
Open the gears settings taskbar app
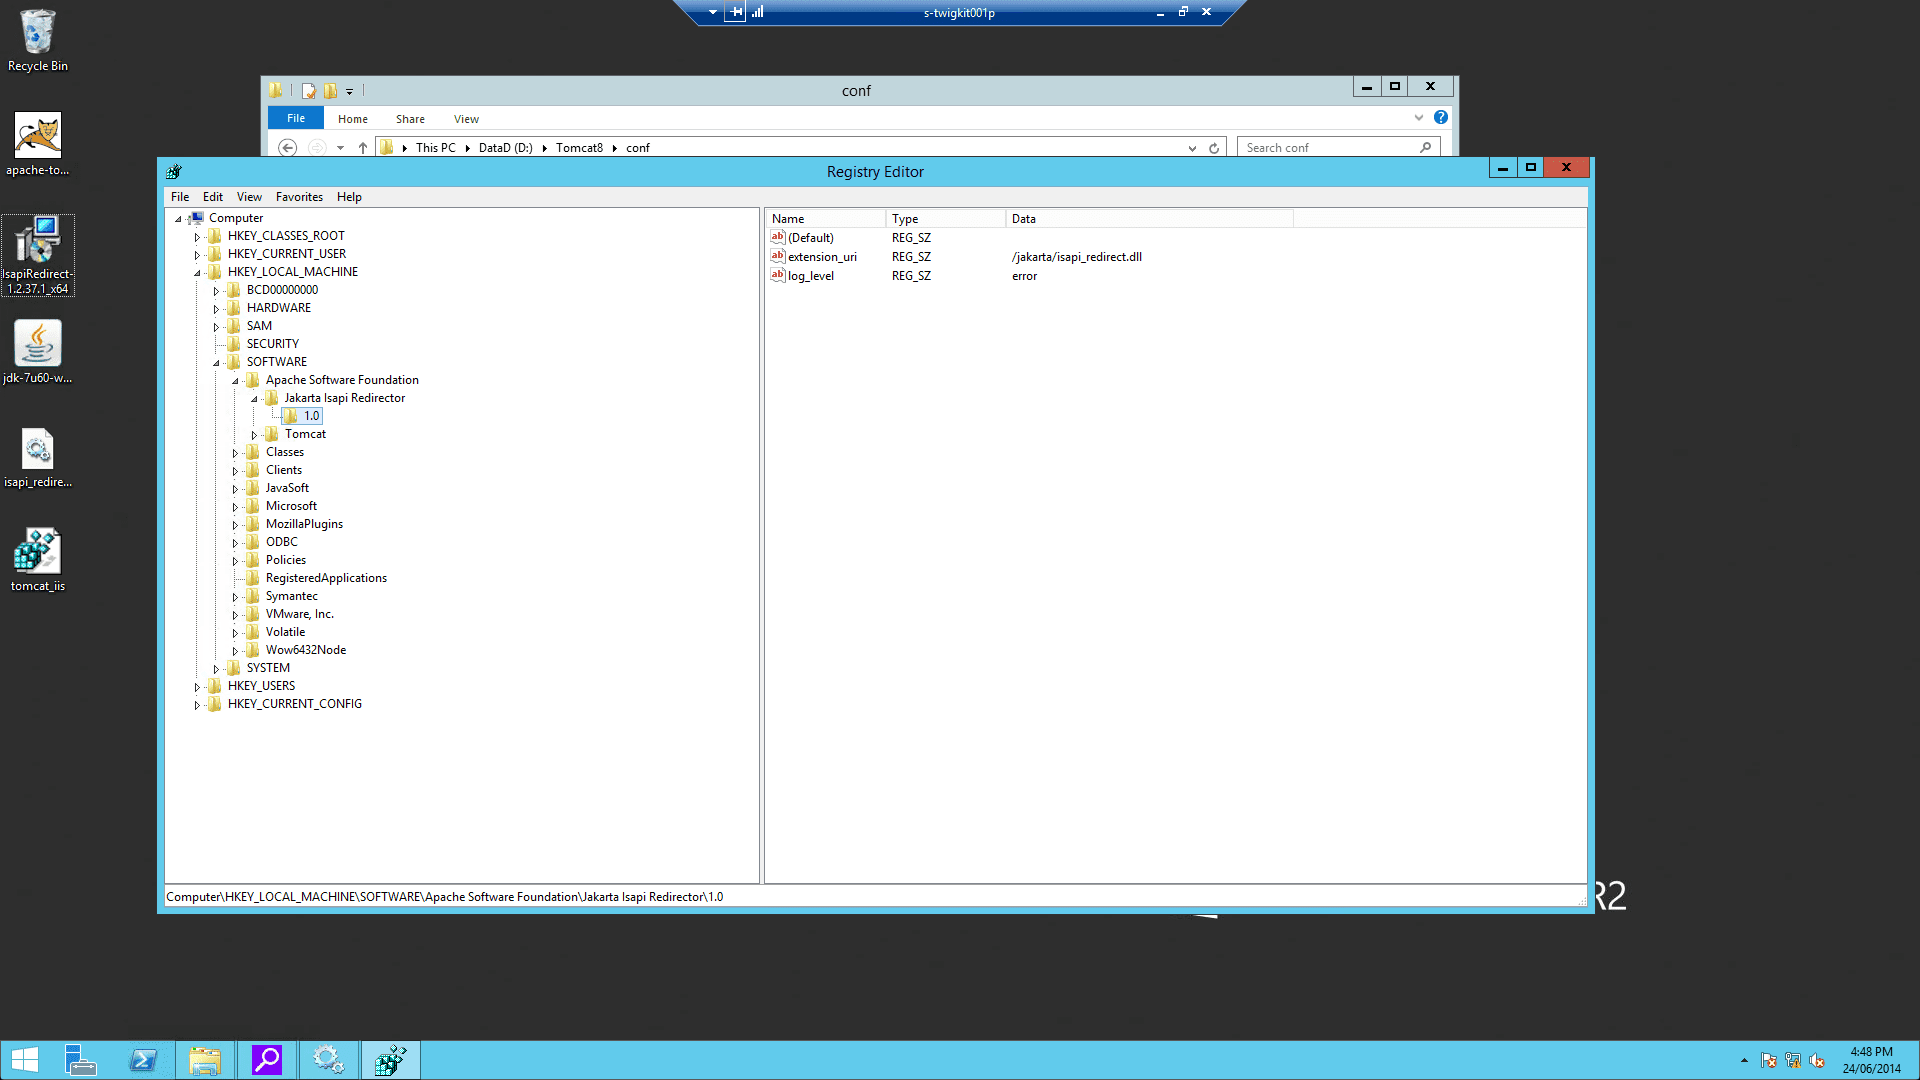[x=328, y=1060]
